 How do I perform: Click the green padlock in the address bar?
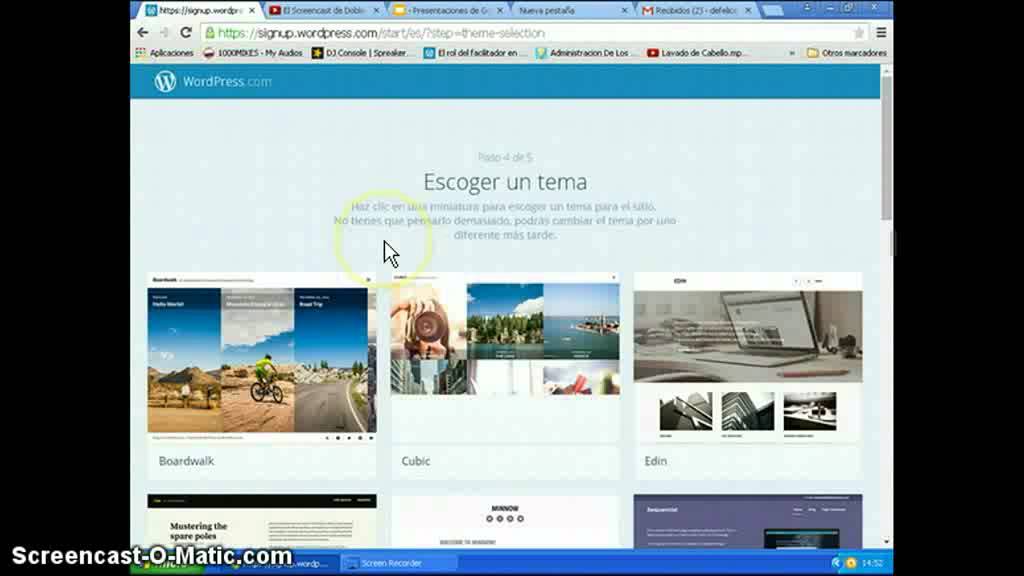(x=210, y=33)
